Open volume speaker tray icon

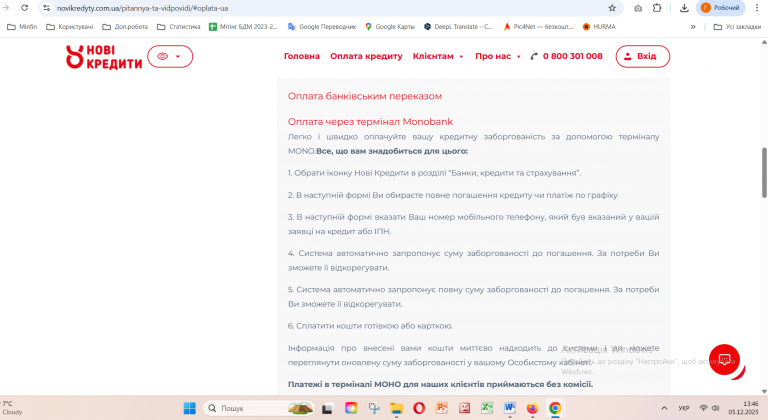(x=716, y=408)
